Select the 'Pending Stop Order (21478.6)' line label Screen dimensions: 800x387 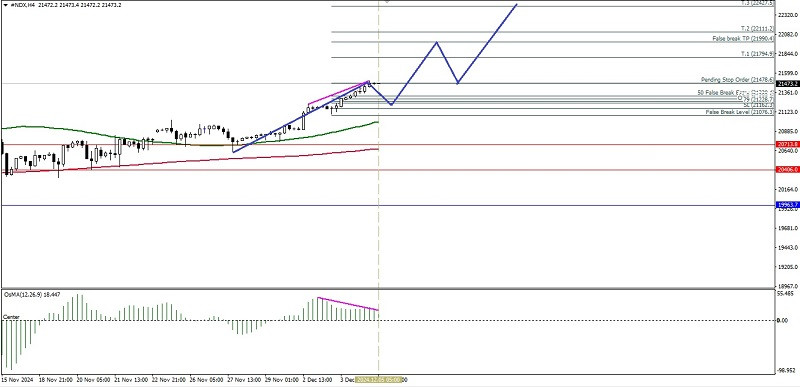click(x=737, y=80)
